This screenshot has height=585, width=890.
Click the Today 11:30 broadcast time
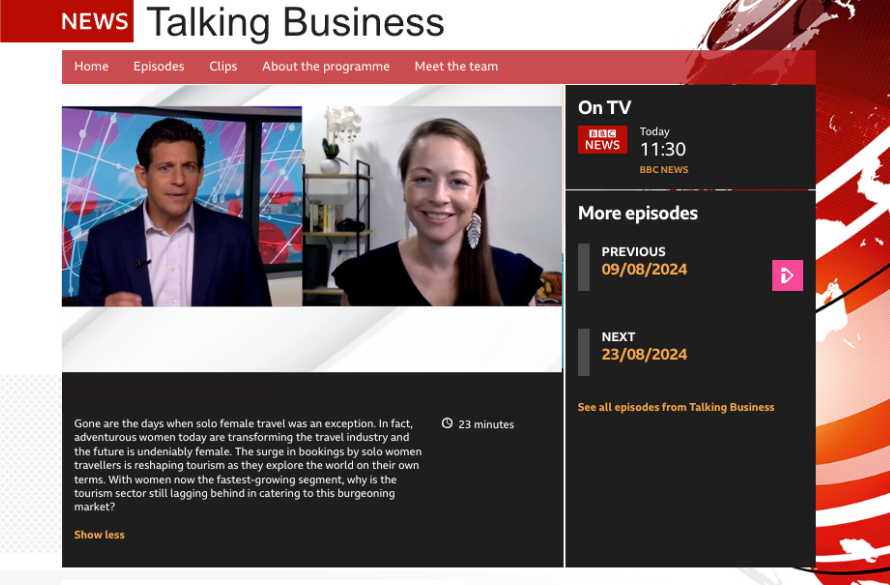662,149
